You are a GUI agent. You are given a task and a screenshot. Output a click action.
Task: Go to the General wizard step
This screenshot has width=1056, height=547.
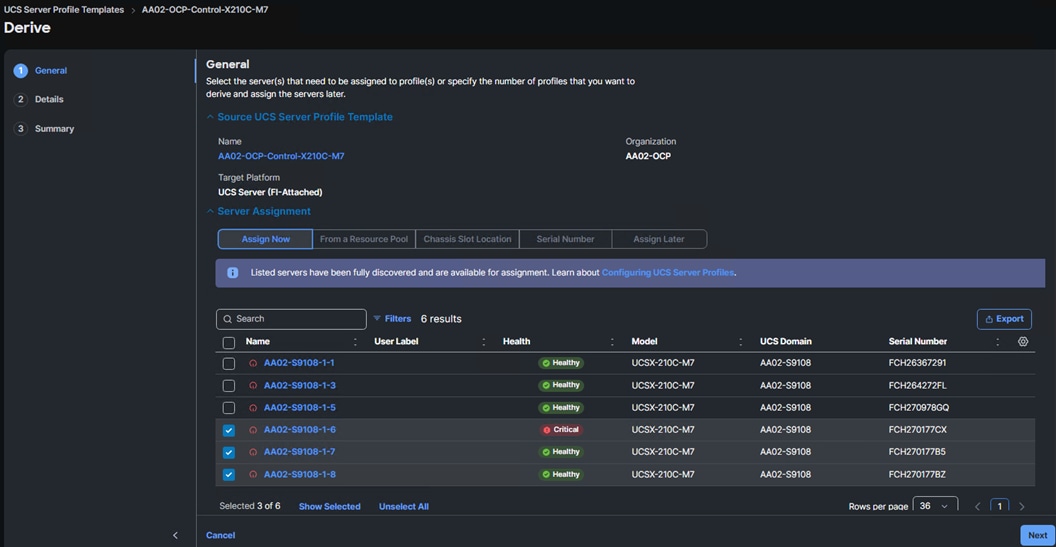40,71
